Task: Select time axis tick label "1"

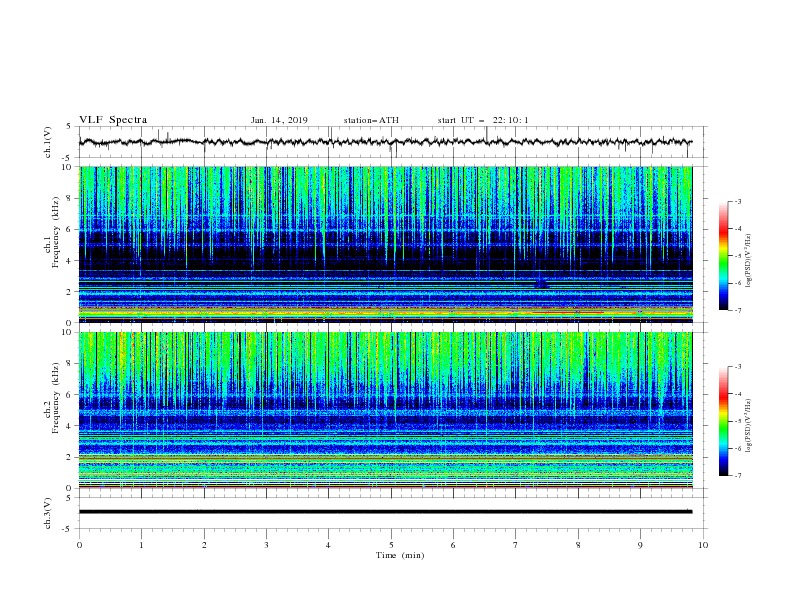Action: point(141,545)
